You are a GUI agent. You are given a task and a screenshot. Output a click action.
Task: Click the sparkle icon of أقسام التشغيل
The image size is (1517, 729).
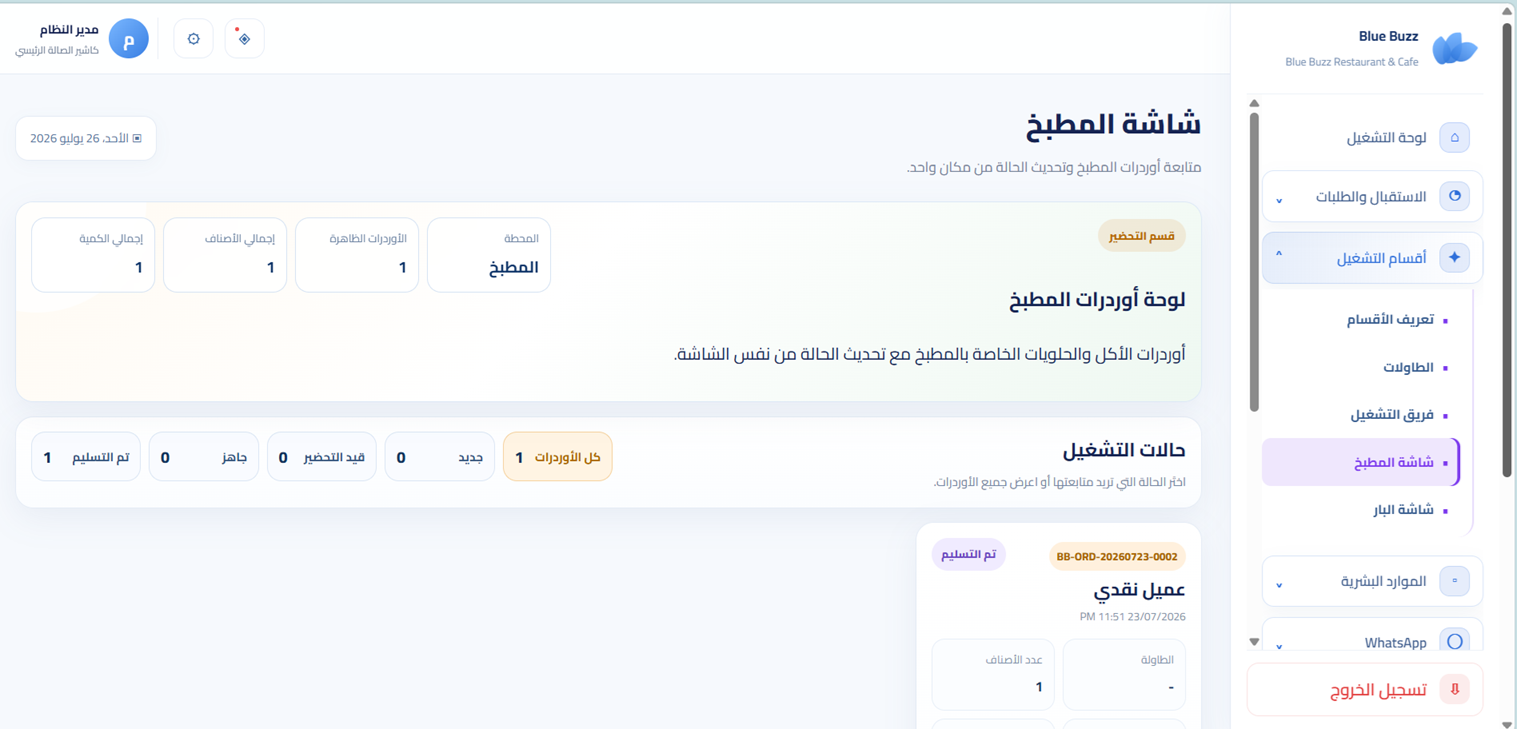(1454, 258)
